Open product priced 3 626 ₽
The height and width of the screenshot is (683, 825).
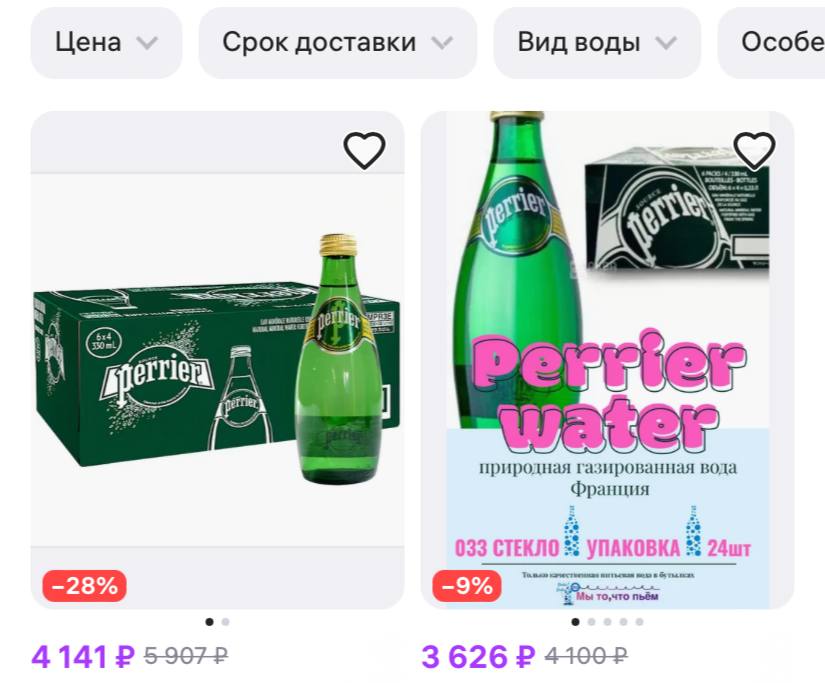(x=478, y=656)
